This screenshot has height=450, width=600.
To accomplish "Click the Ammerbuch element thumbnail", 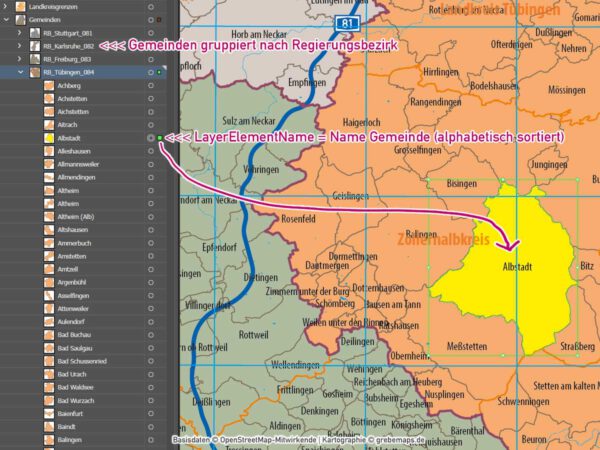I will (49, 243).
